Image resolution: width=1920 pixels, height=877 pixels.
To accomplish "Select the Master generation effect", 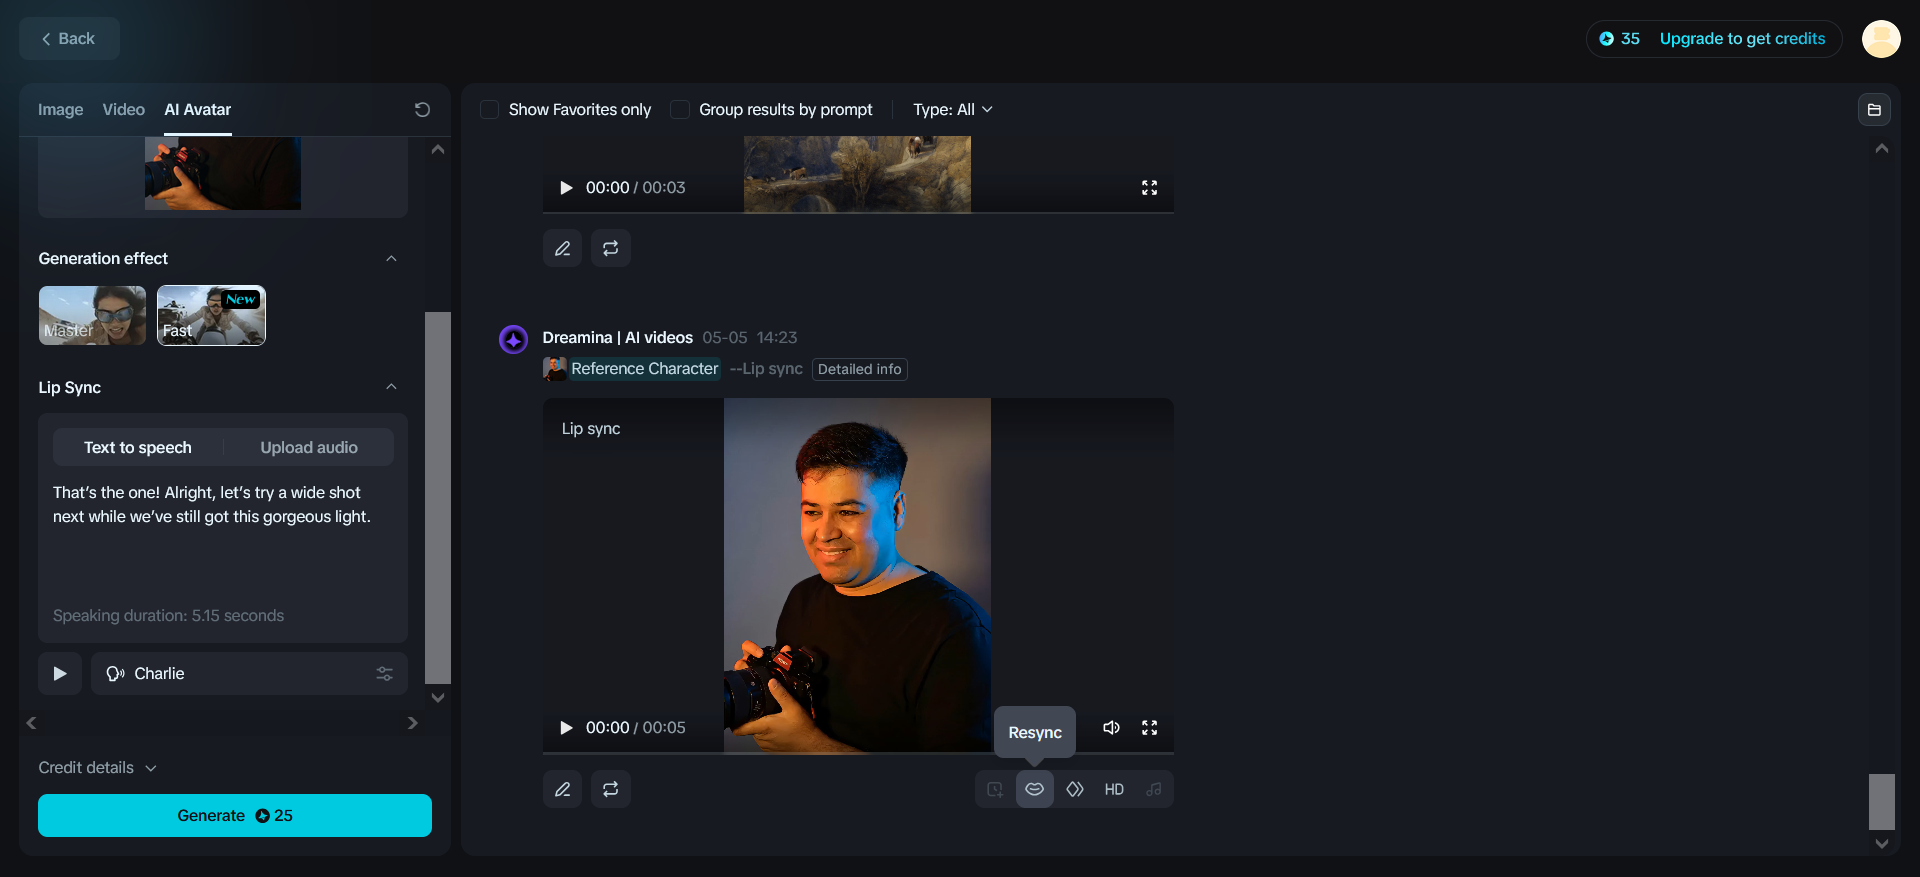I will 92,316.
